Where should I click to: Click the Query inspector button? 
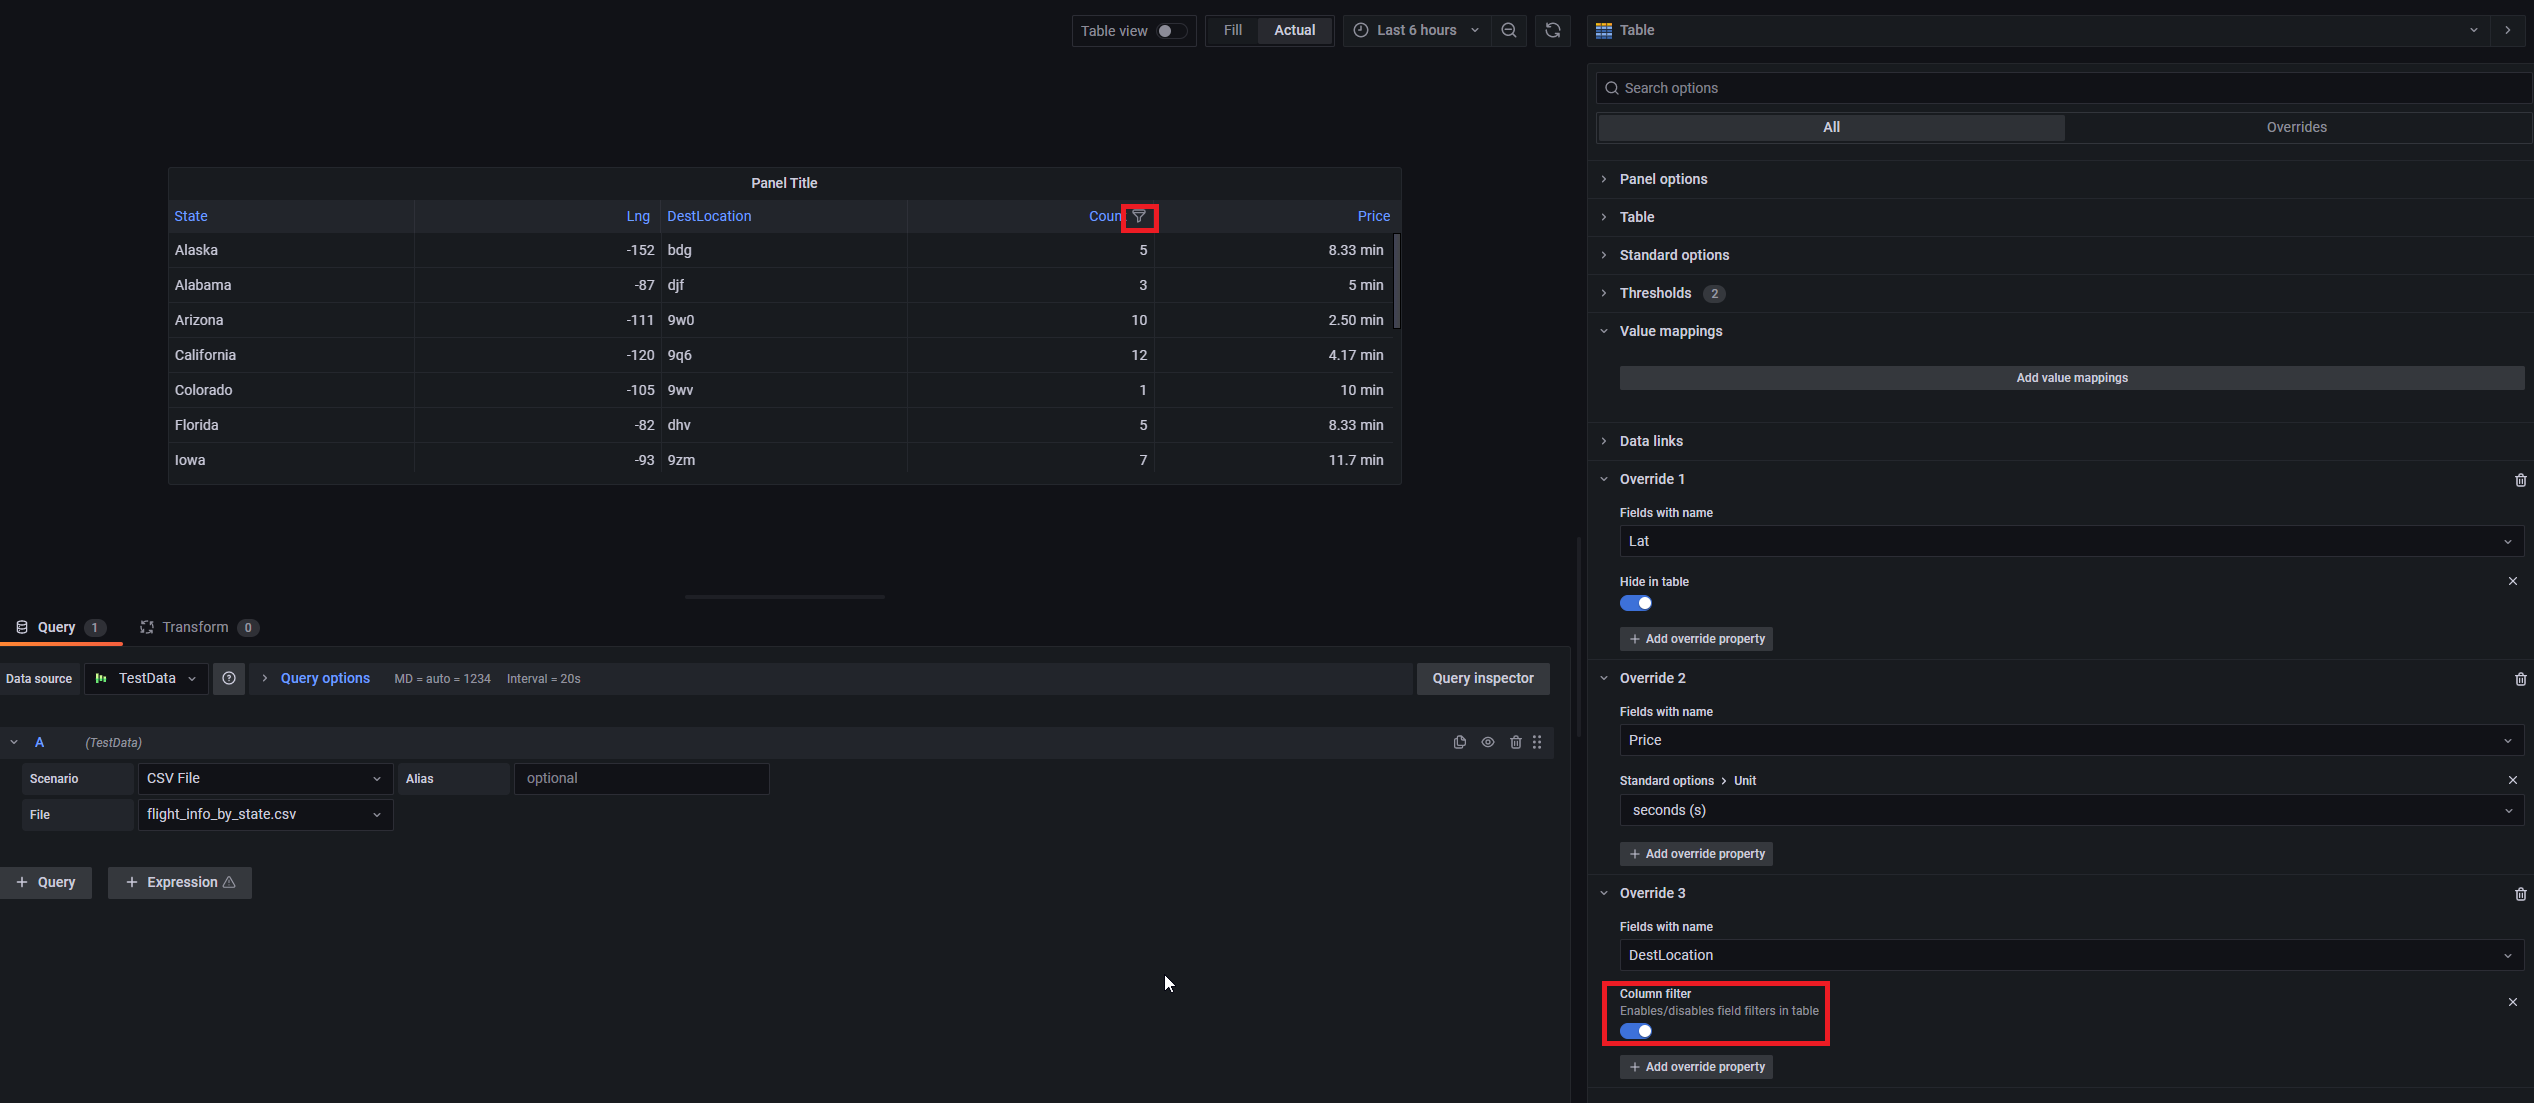[1483, 678]
